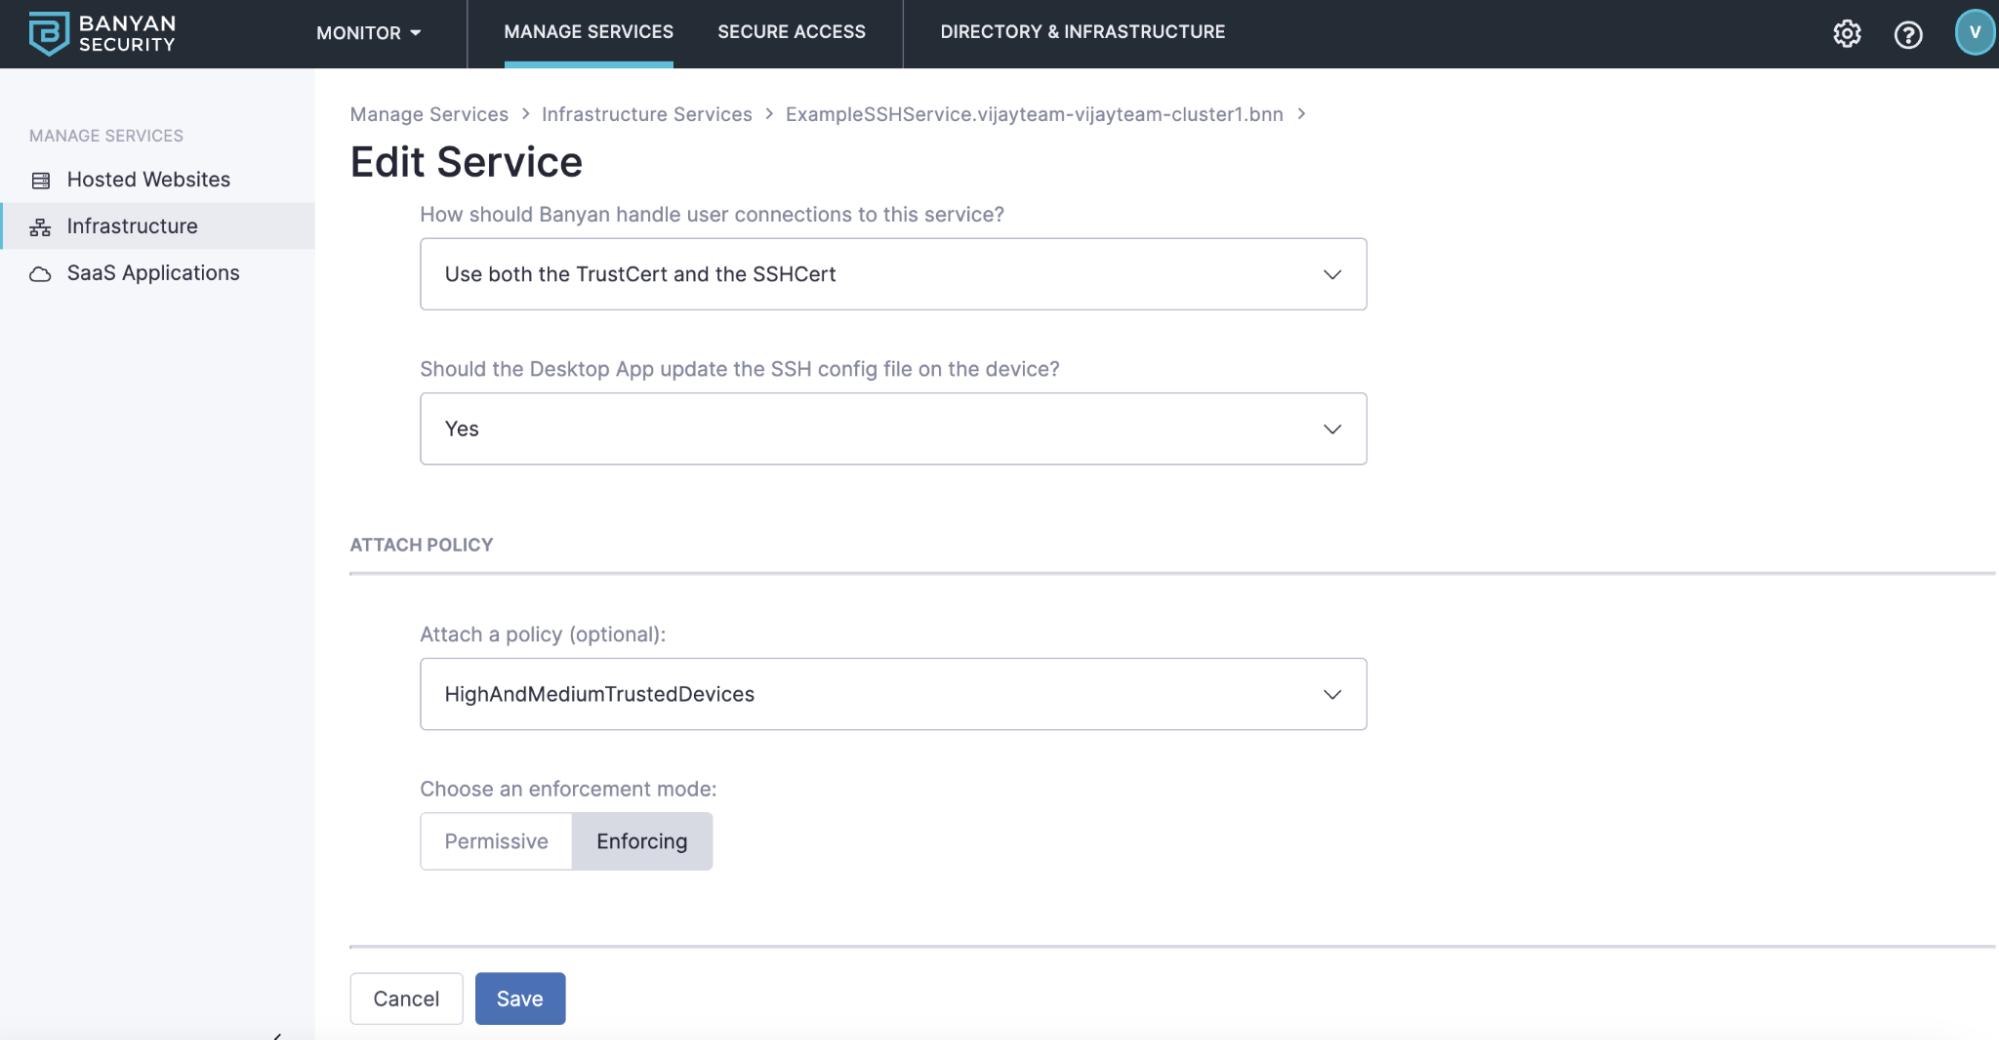Click the Banyan Security logo
Viewport: 1999px width, 1040px height.
tap(102, 33)
